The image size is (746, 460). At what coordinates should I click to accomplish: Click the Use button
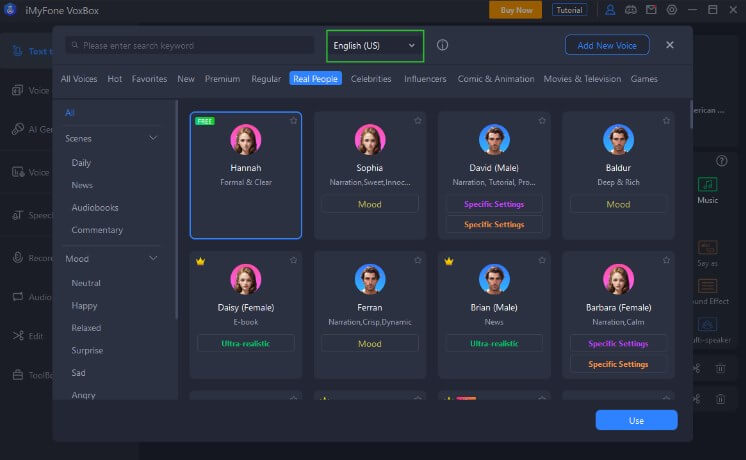(637, 420)
